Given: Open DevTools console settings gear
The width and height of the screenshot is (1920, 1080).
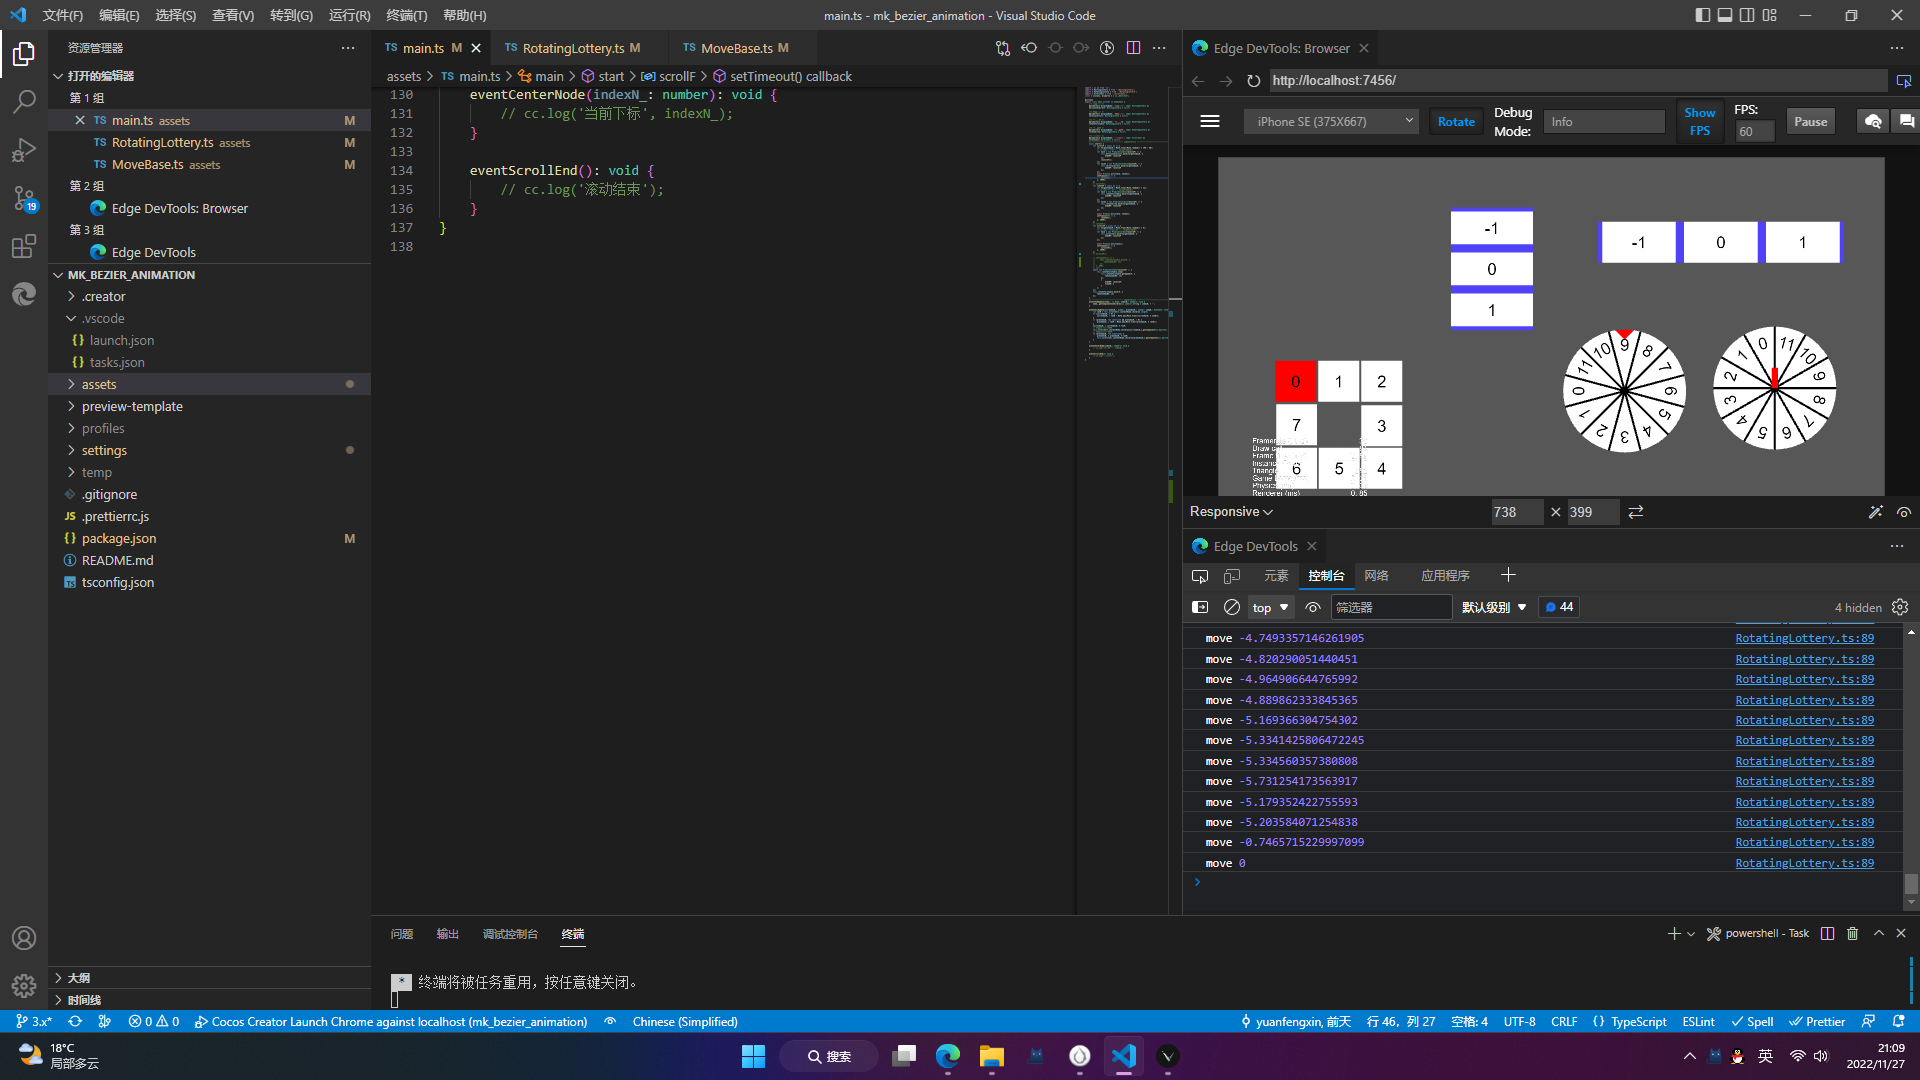Looking at the screenshot, I should tap(1900, 607).
